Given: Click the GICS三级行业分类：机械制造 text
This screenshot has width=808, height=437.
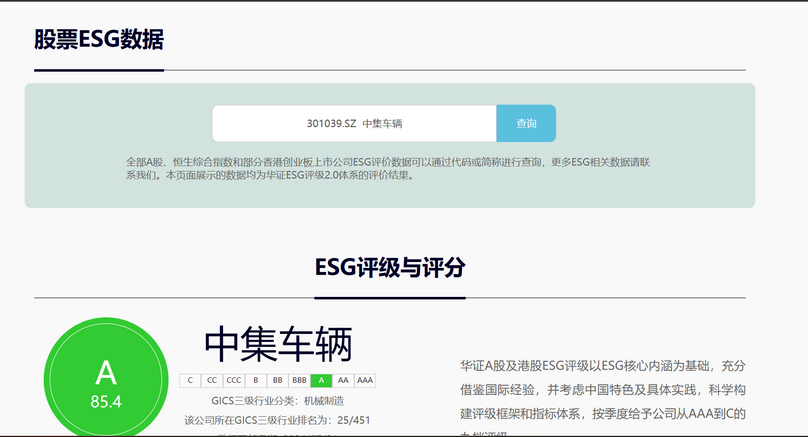Looking at the screenshot, I should tap(277, 401).
